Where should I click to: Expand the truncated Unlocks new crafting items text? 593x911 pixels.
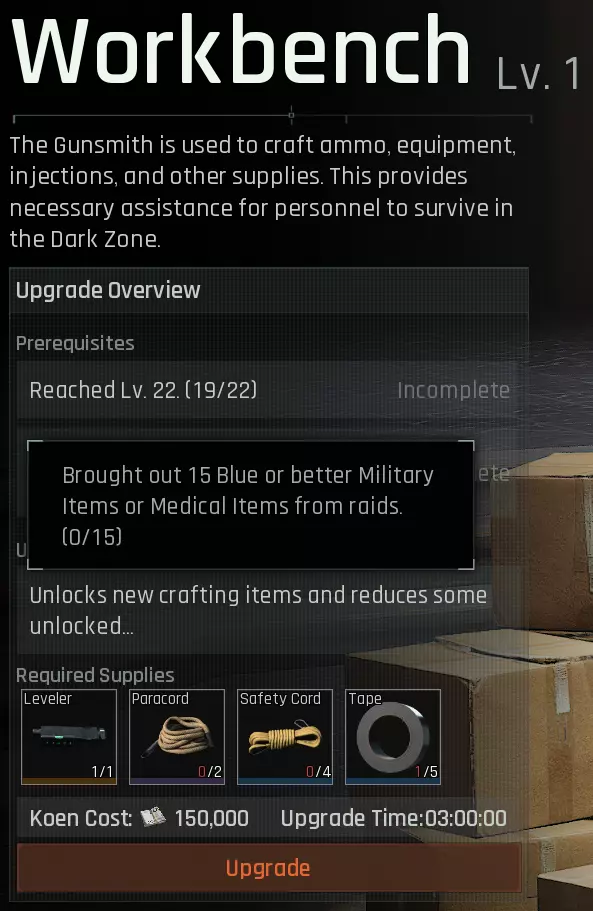(258, 611)
